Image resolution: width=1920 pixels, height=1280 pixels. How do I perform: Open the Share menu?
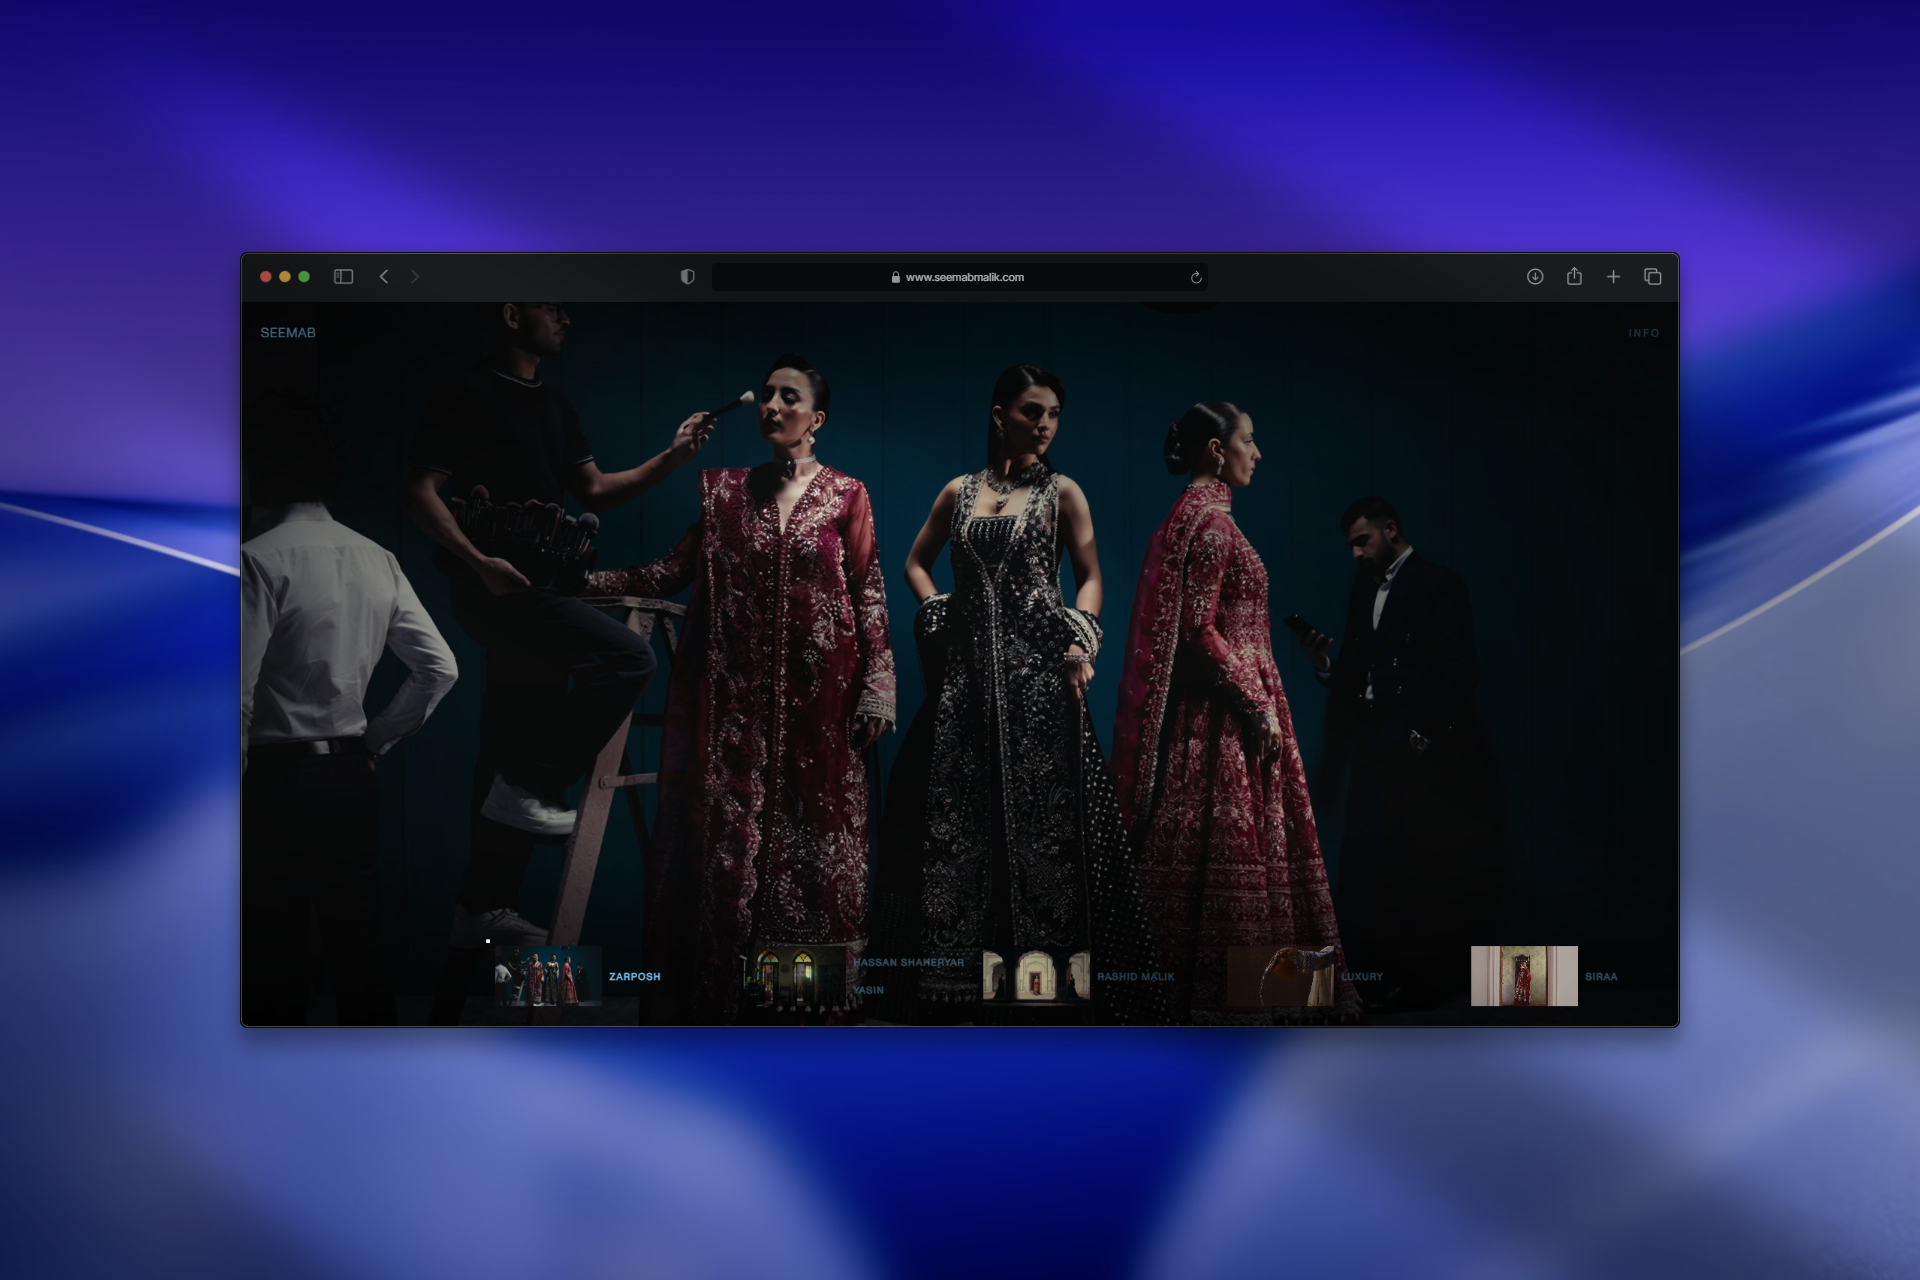pyautogui.click(x=1574, y=277)
